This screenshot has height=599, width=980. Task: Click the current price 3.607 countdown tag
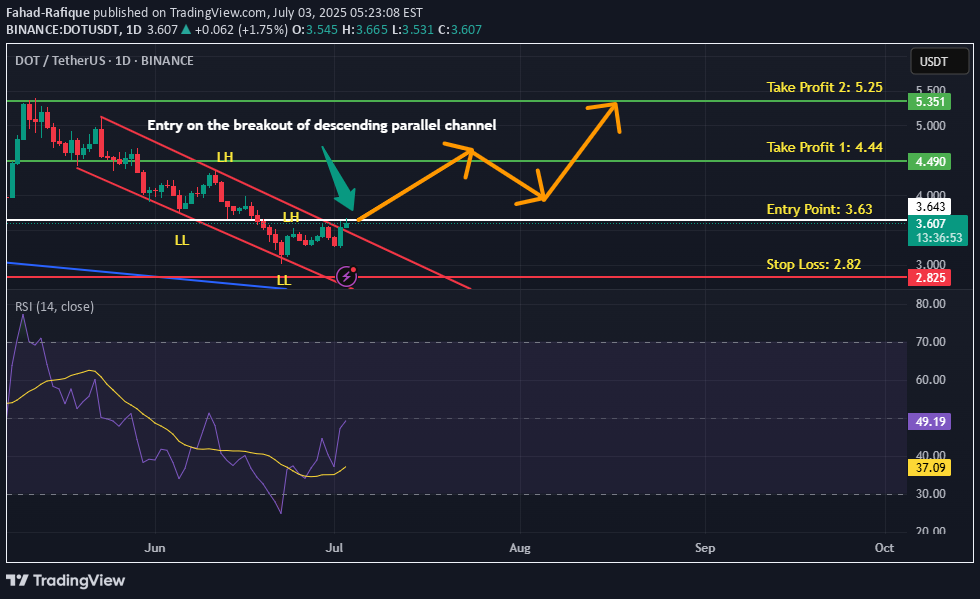938,230
